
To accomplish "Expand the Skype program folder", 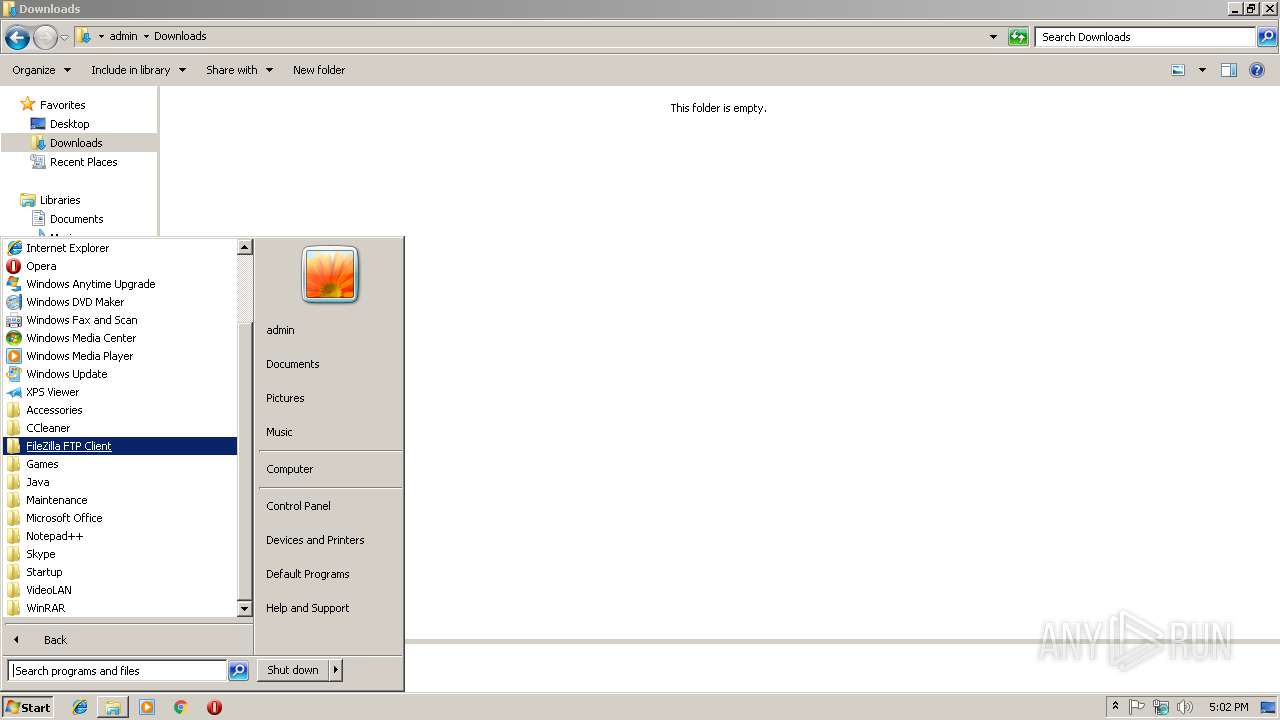I will (120, 554).
